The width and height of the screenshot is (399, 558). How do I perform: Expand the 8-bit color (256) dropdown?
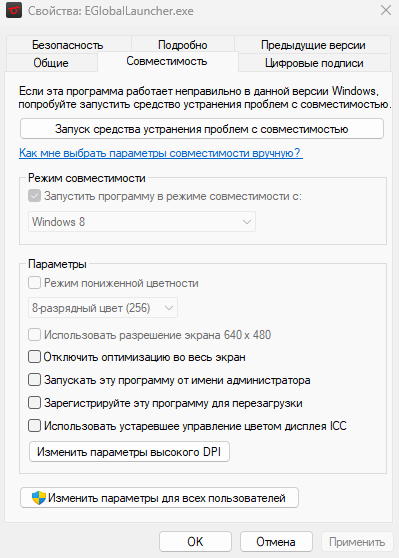point(103,308)
